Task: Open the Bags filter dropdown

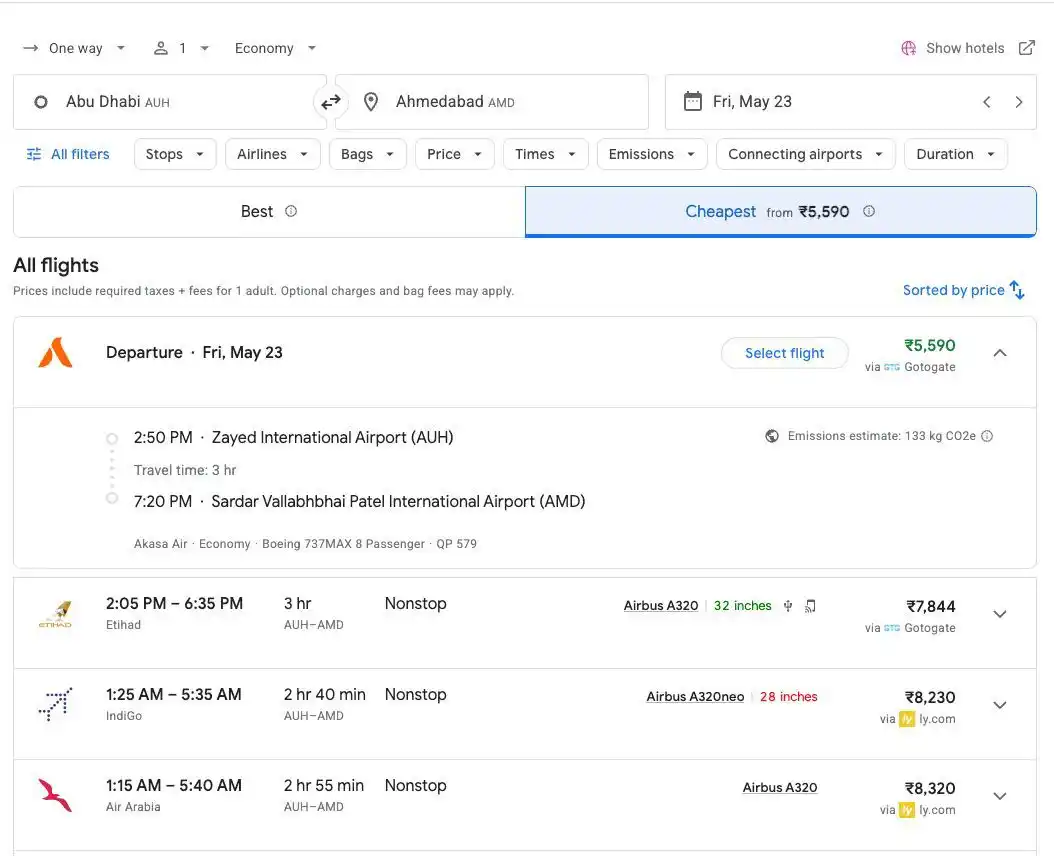Action: (x=368, y=154)
